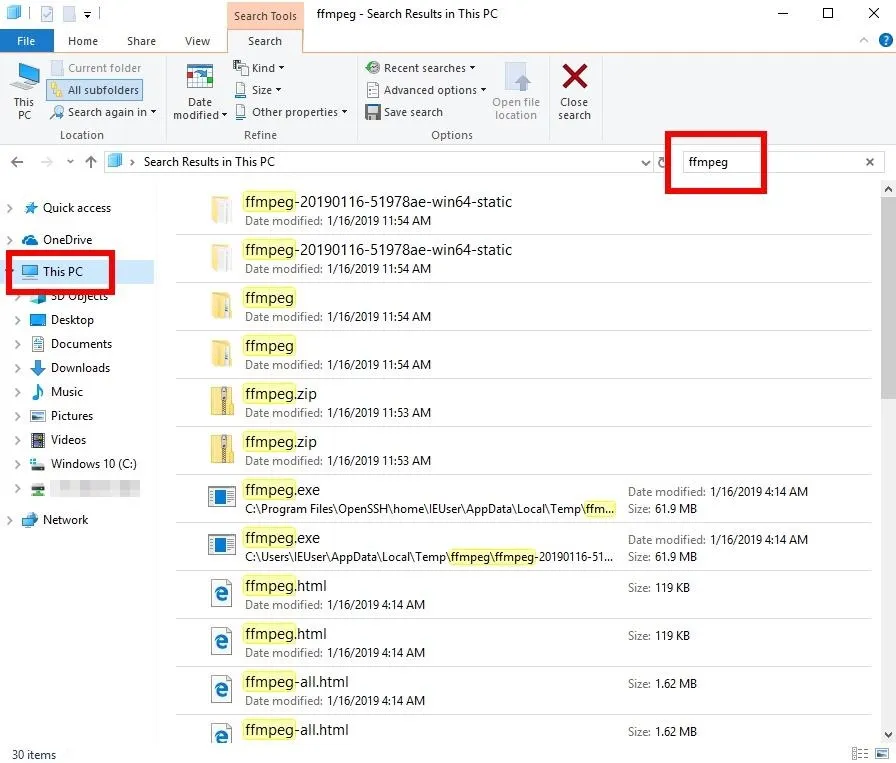The width and height of the screenshot is (896, 763).
Task: Collapse the ribbon with the chevron
Action: pyautogui.click(x=863, y=40)
